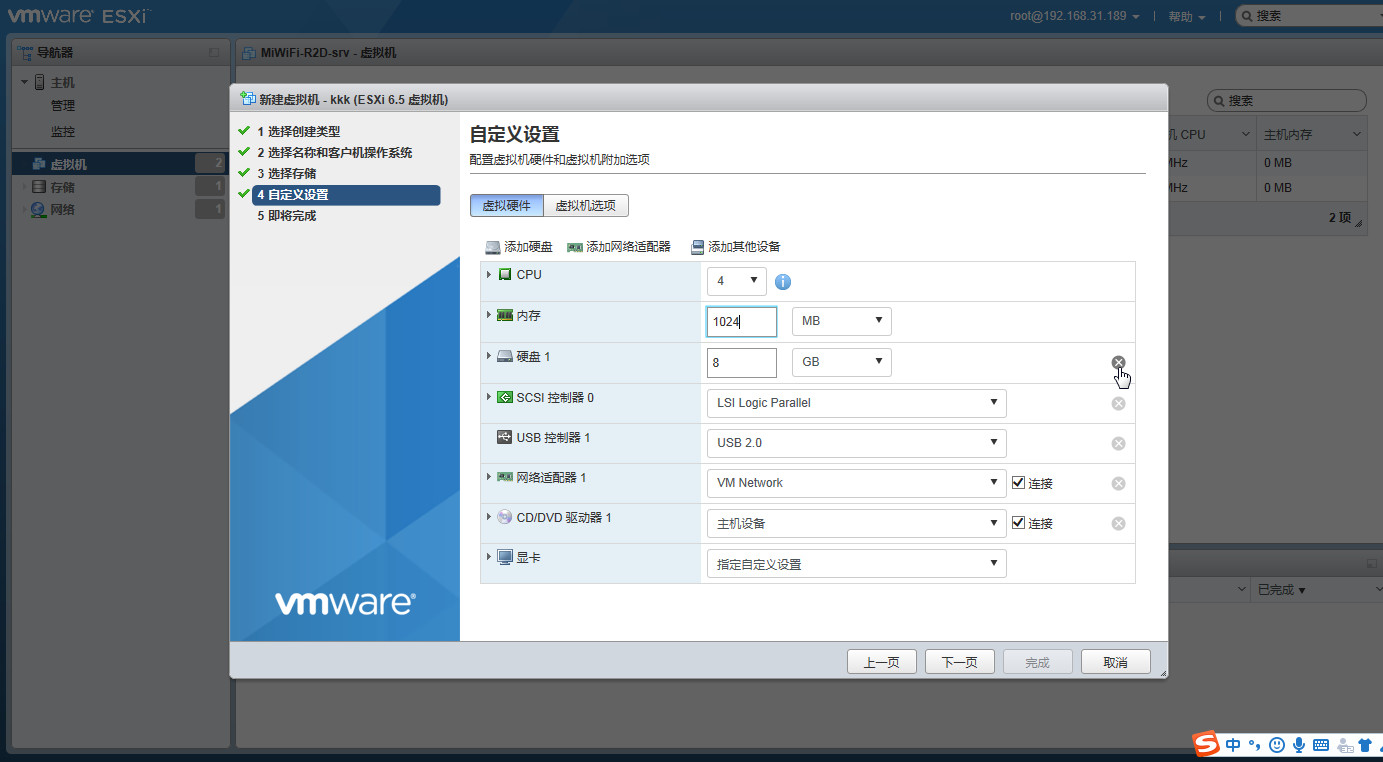Click the 取消 button
The height and width of the screenshot is (762, 1383).
(1115, 662)
